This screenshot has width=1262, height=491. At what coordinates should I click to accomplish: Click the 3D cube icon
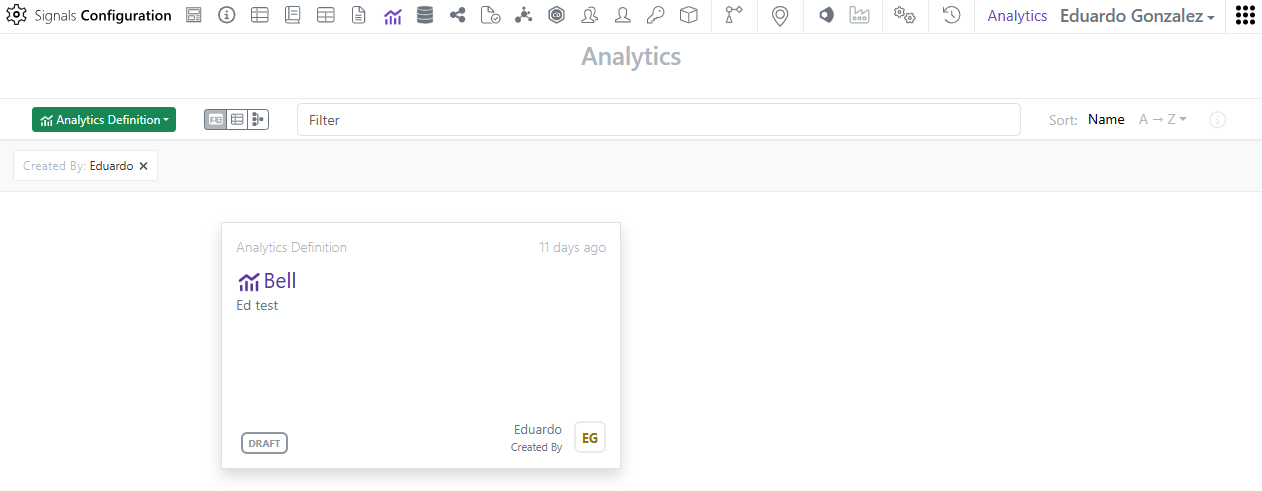click(688, 15)
